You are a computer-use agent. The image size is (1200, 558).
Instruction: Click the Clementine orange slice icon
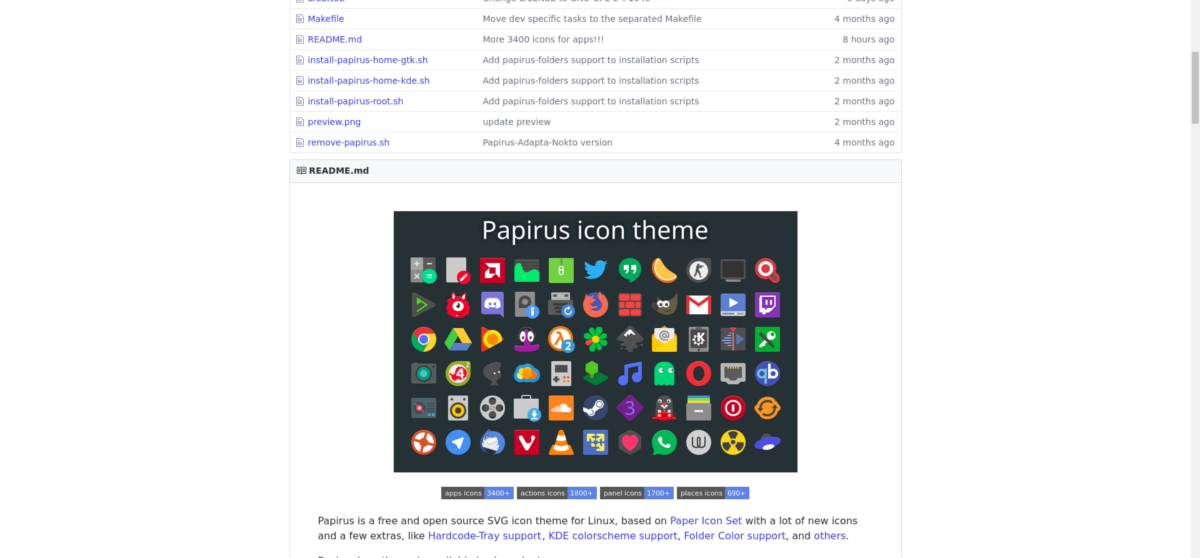tap(664, 270)
